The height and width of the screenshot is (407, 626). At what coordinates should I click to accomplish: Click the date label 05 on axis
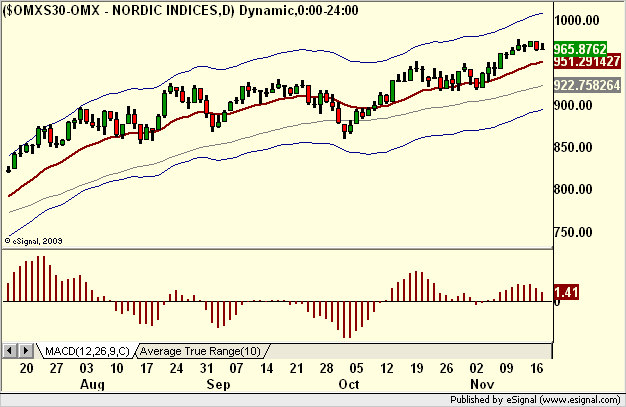(x=357, y=368)
